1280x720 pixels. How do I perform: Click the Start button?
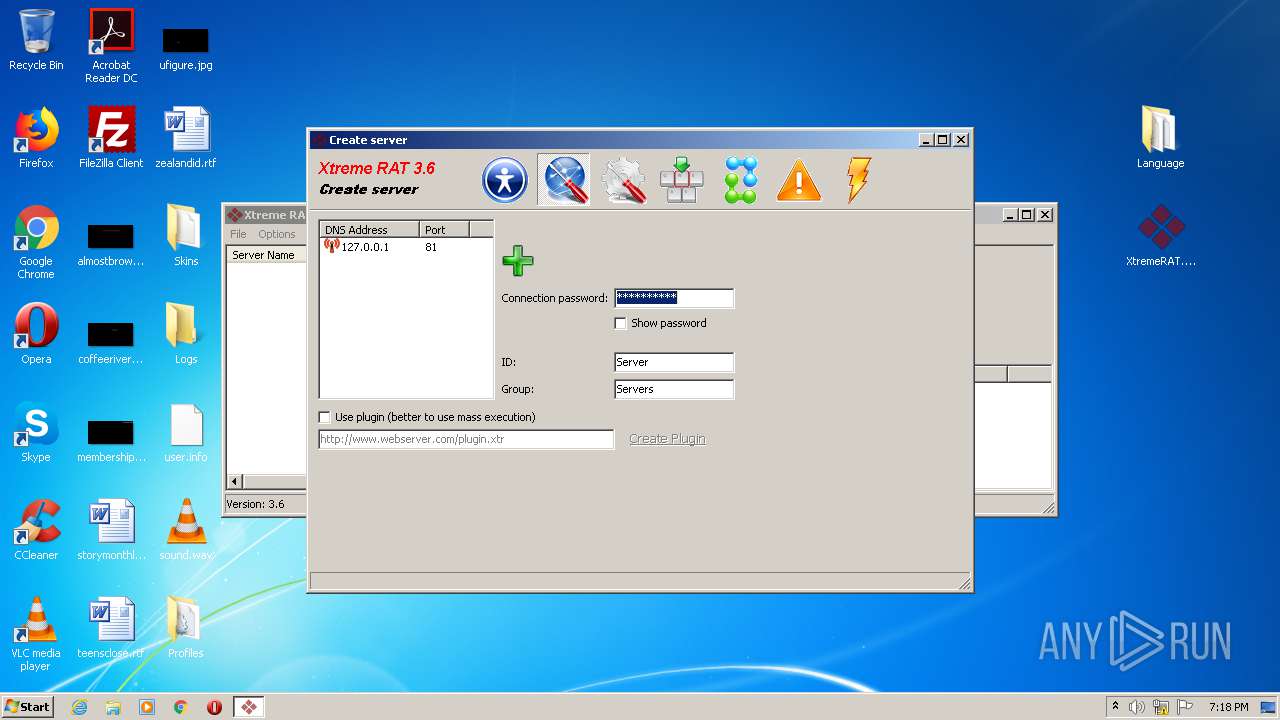(x=27, y=706)
